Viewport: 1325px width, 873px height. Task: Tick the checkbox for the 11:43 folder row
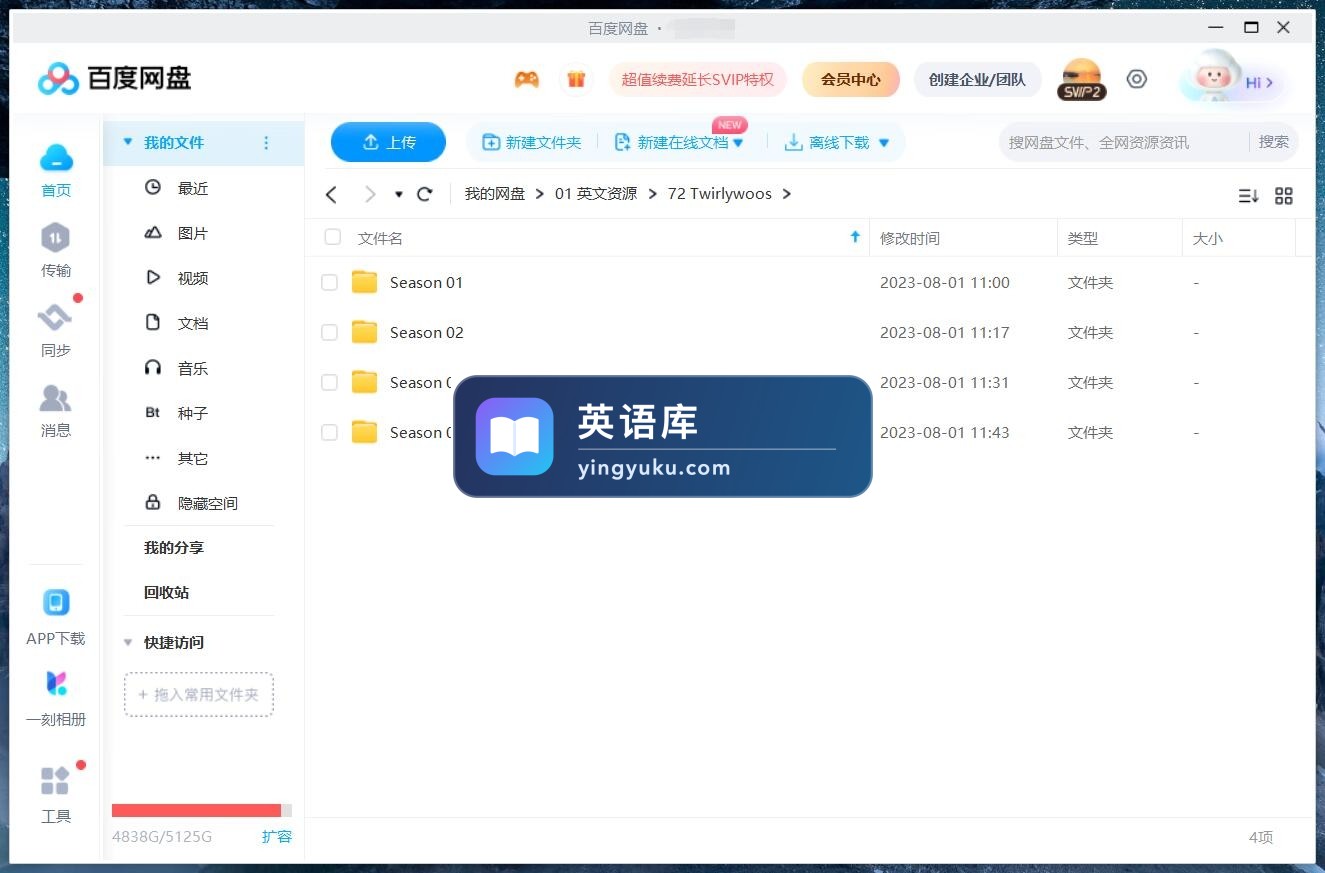(329, 432)
